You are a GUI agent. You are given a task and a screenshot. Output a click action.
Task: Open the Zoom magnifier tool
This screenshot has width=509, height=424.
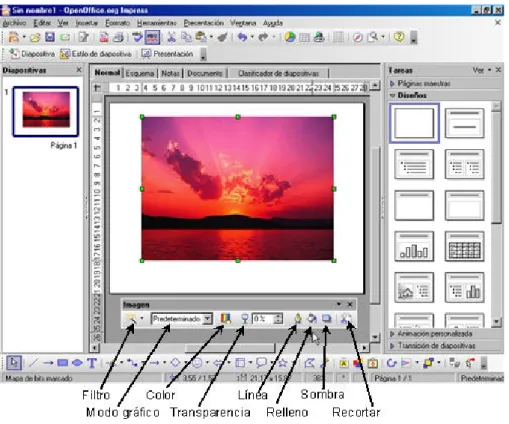(373, 37)
